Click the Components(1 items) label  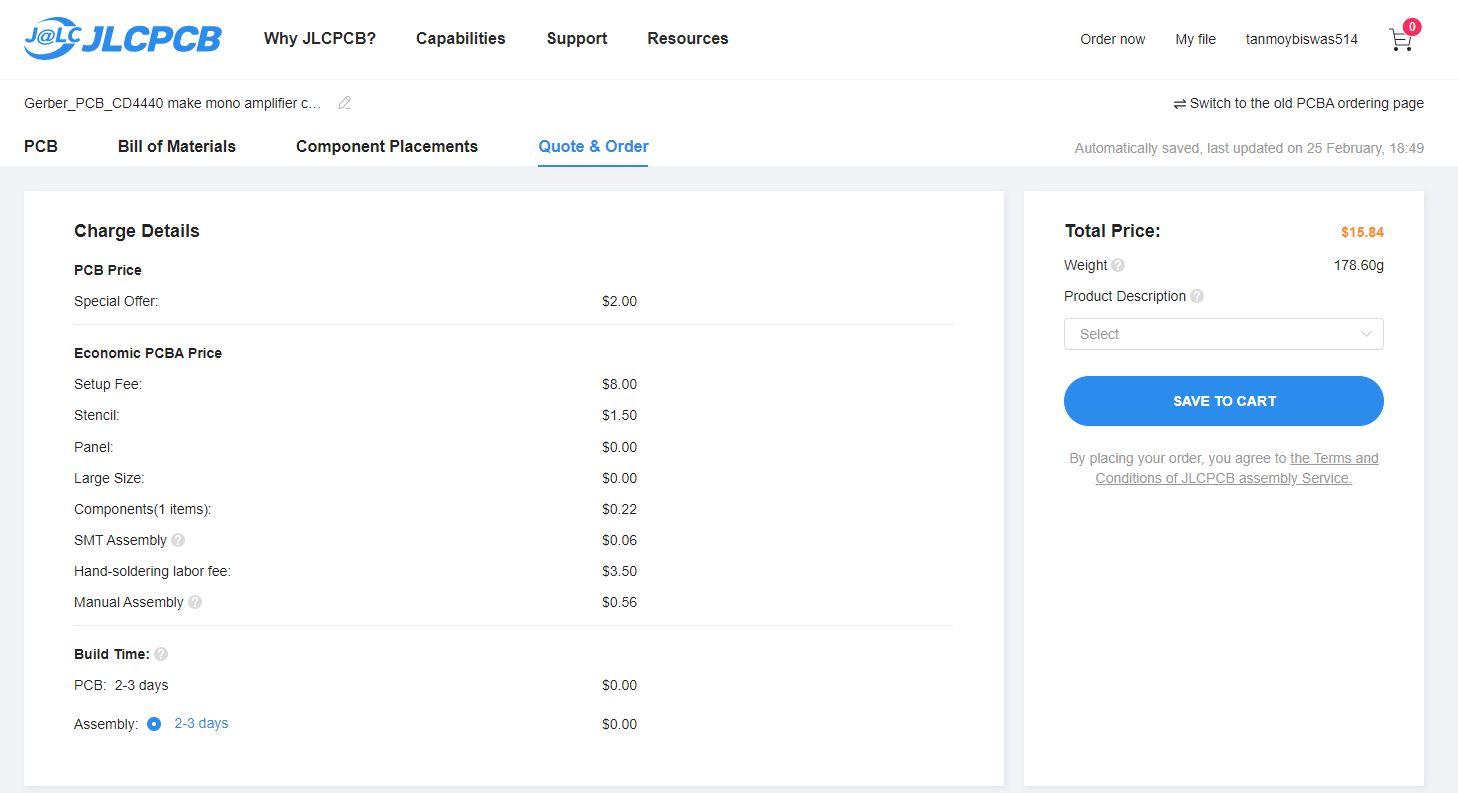point(143,509)
